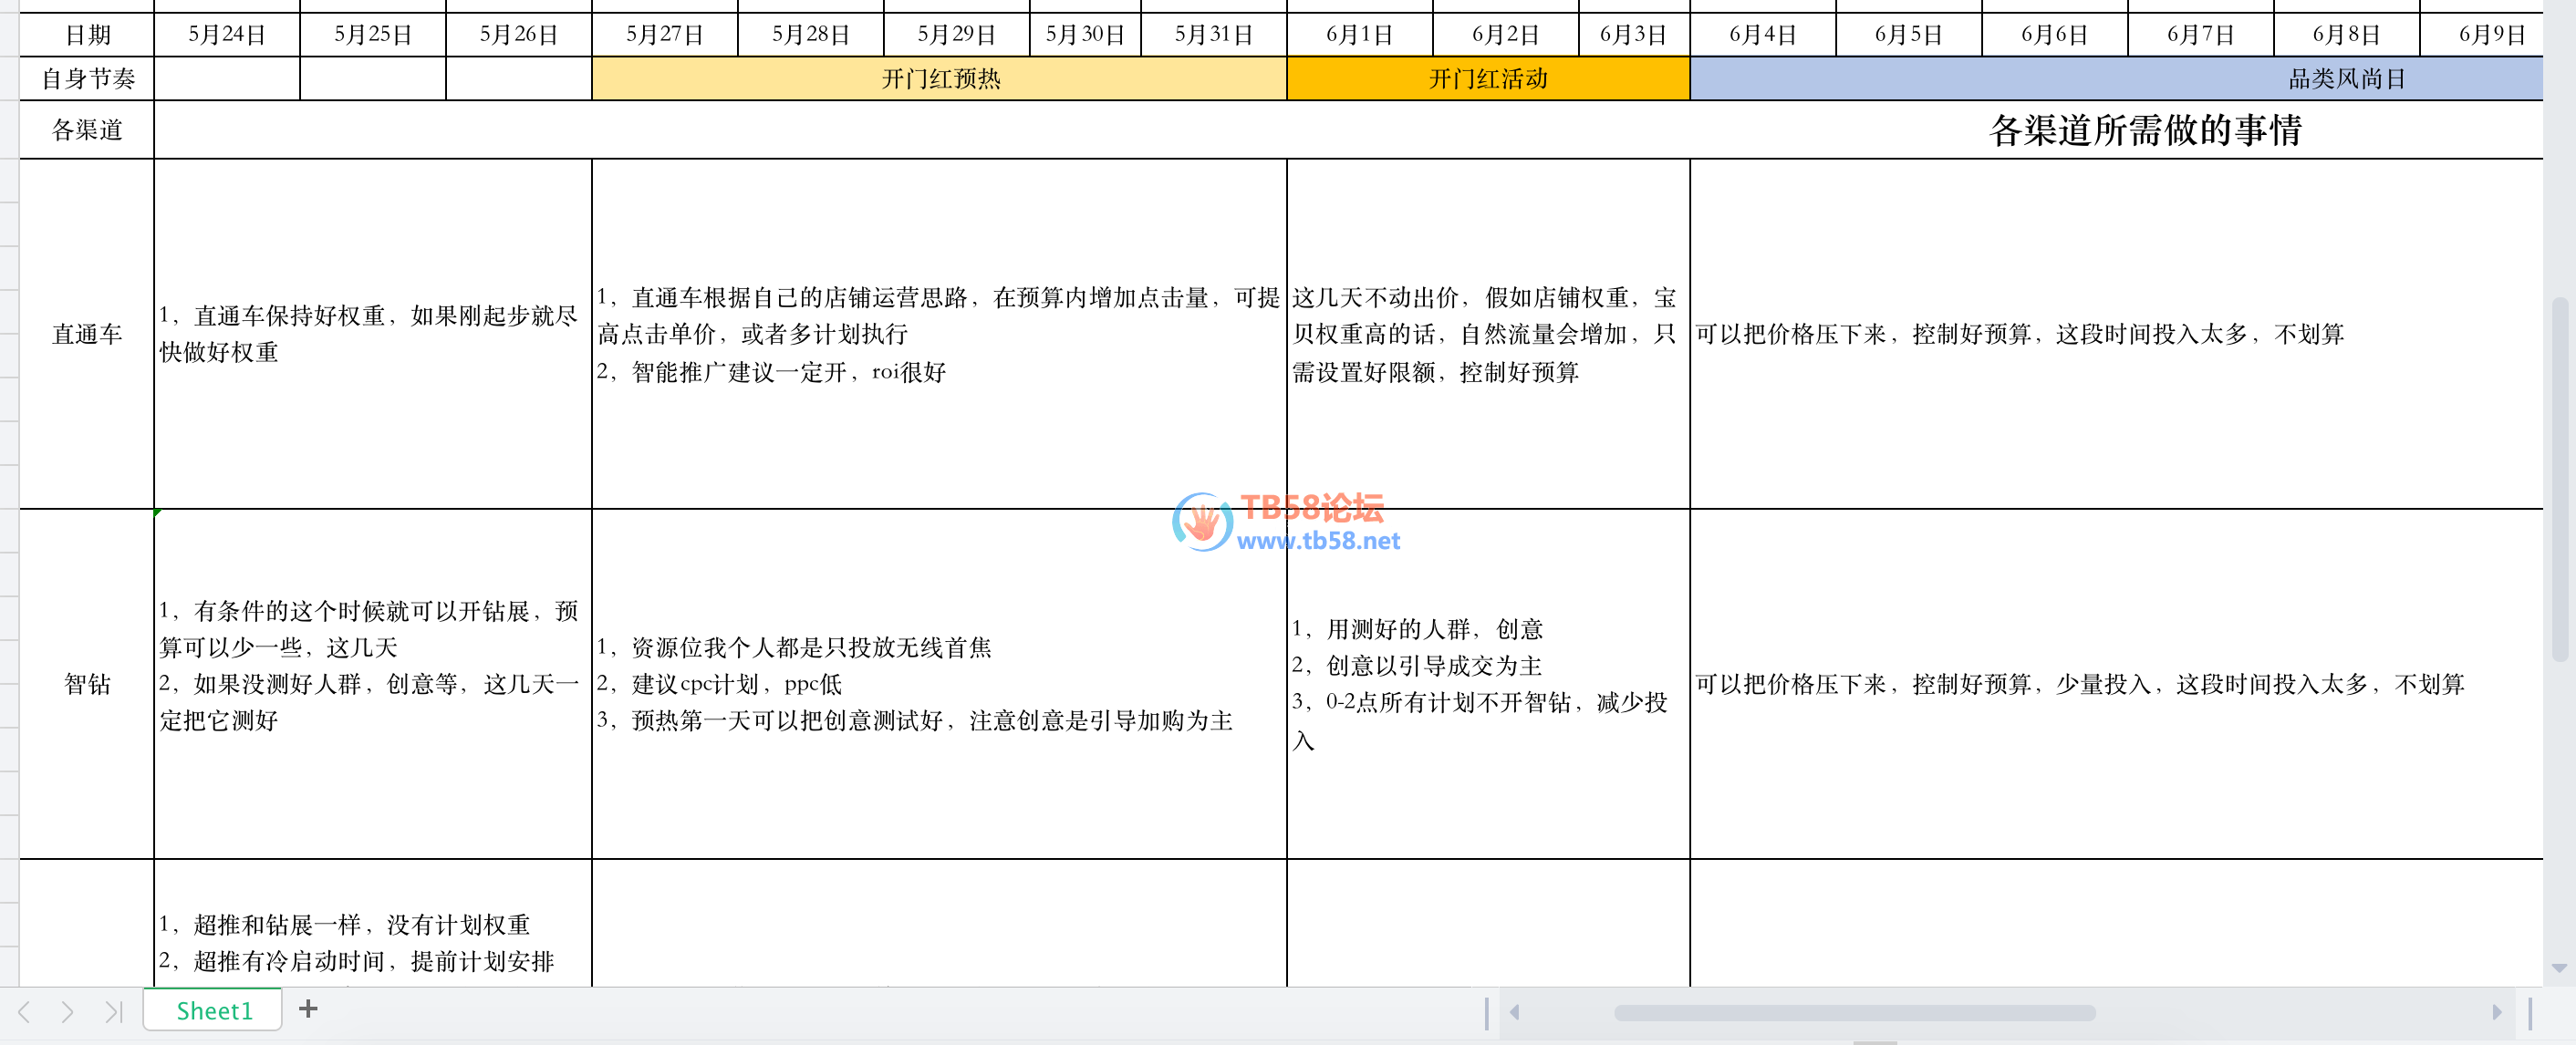The height and width of the screenshot is (1045, 2576).
Task: Select the 5月24日 date cell
Action: point(225,33)
